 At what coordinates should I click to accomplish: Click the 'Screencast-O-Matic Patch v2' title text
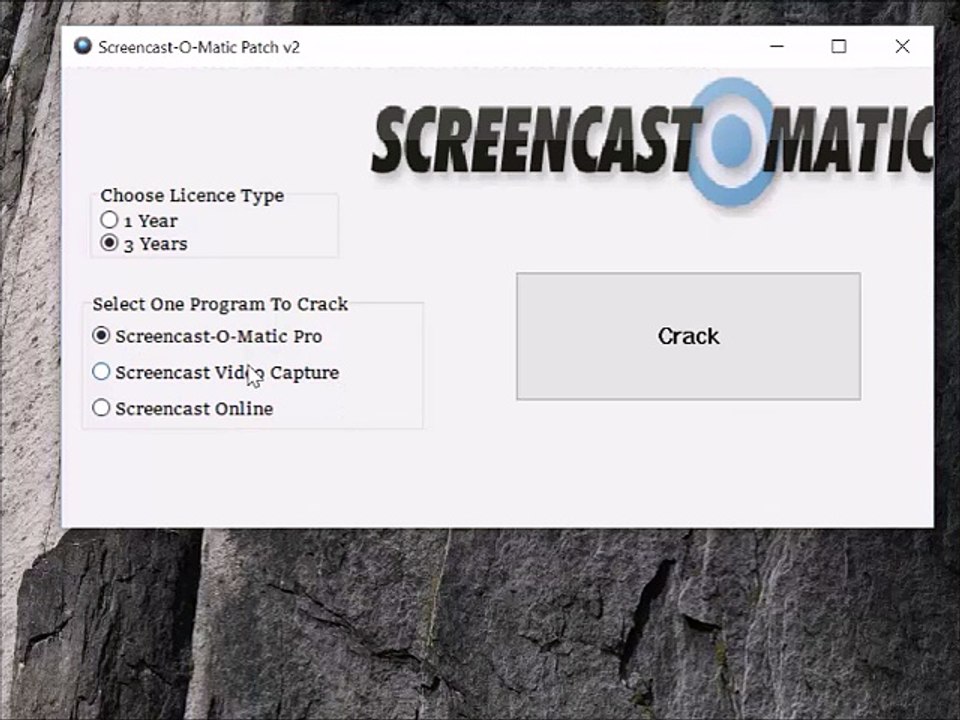tap(199, 47)
